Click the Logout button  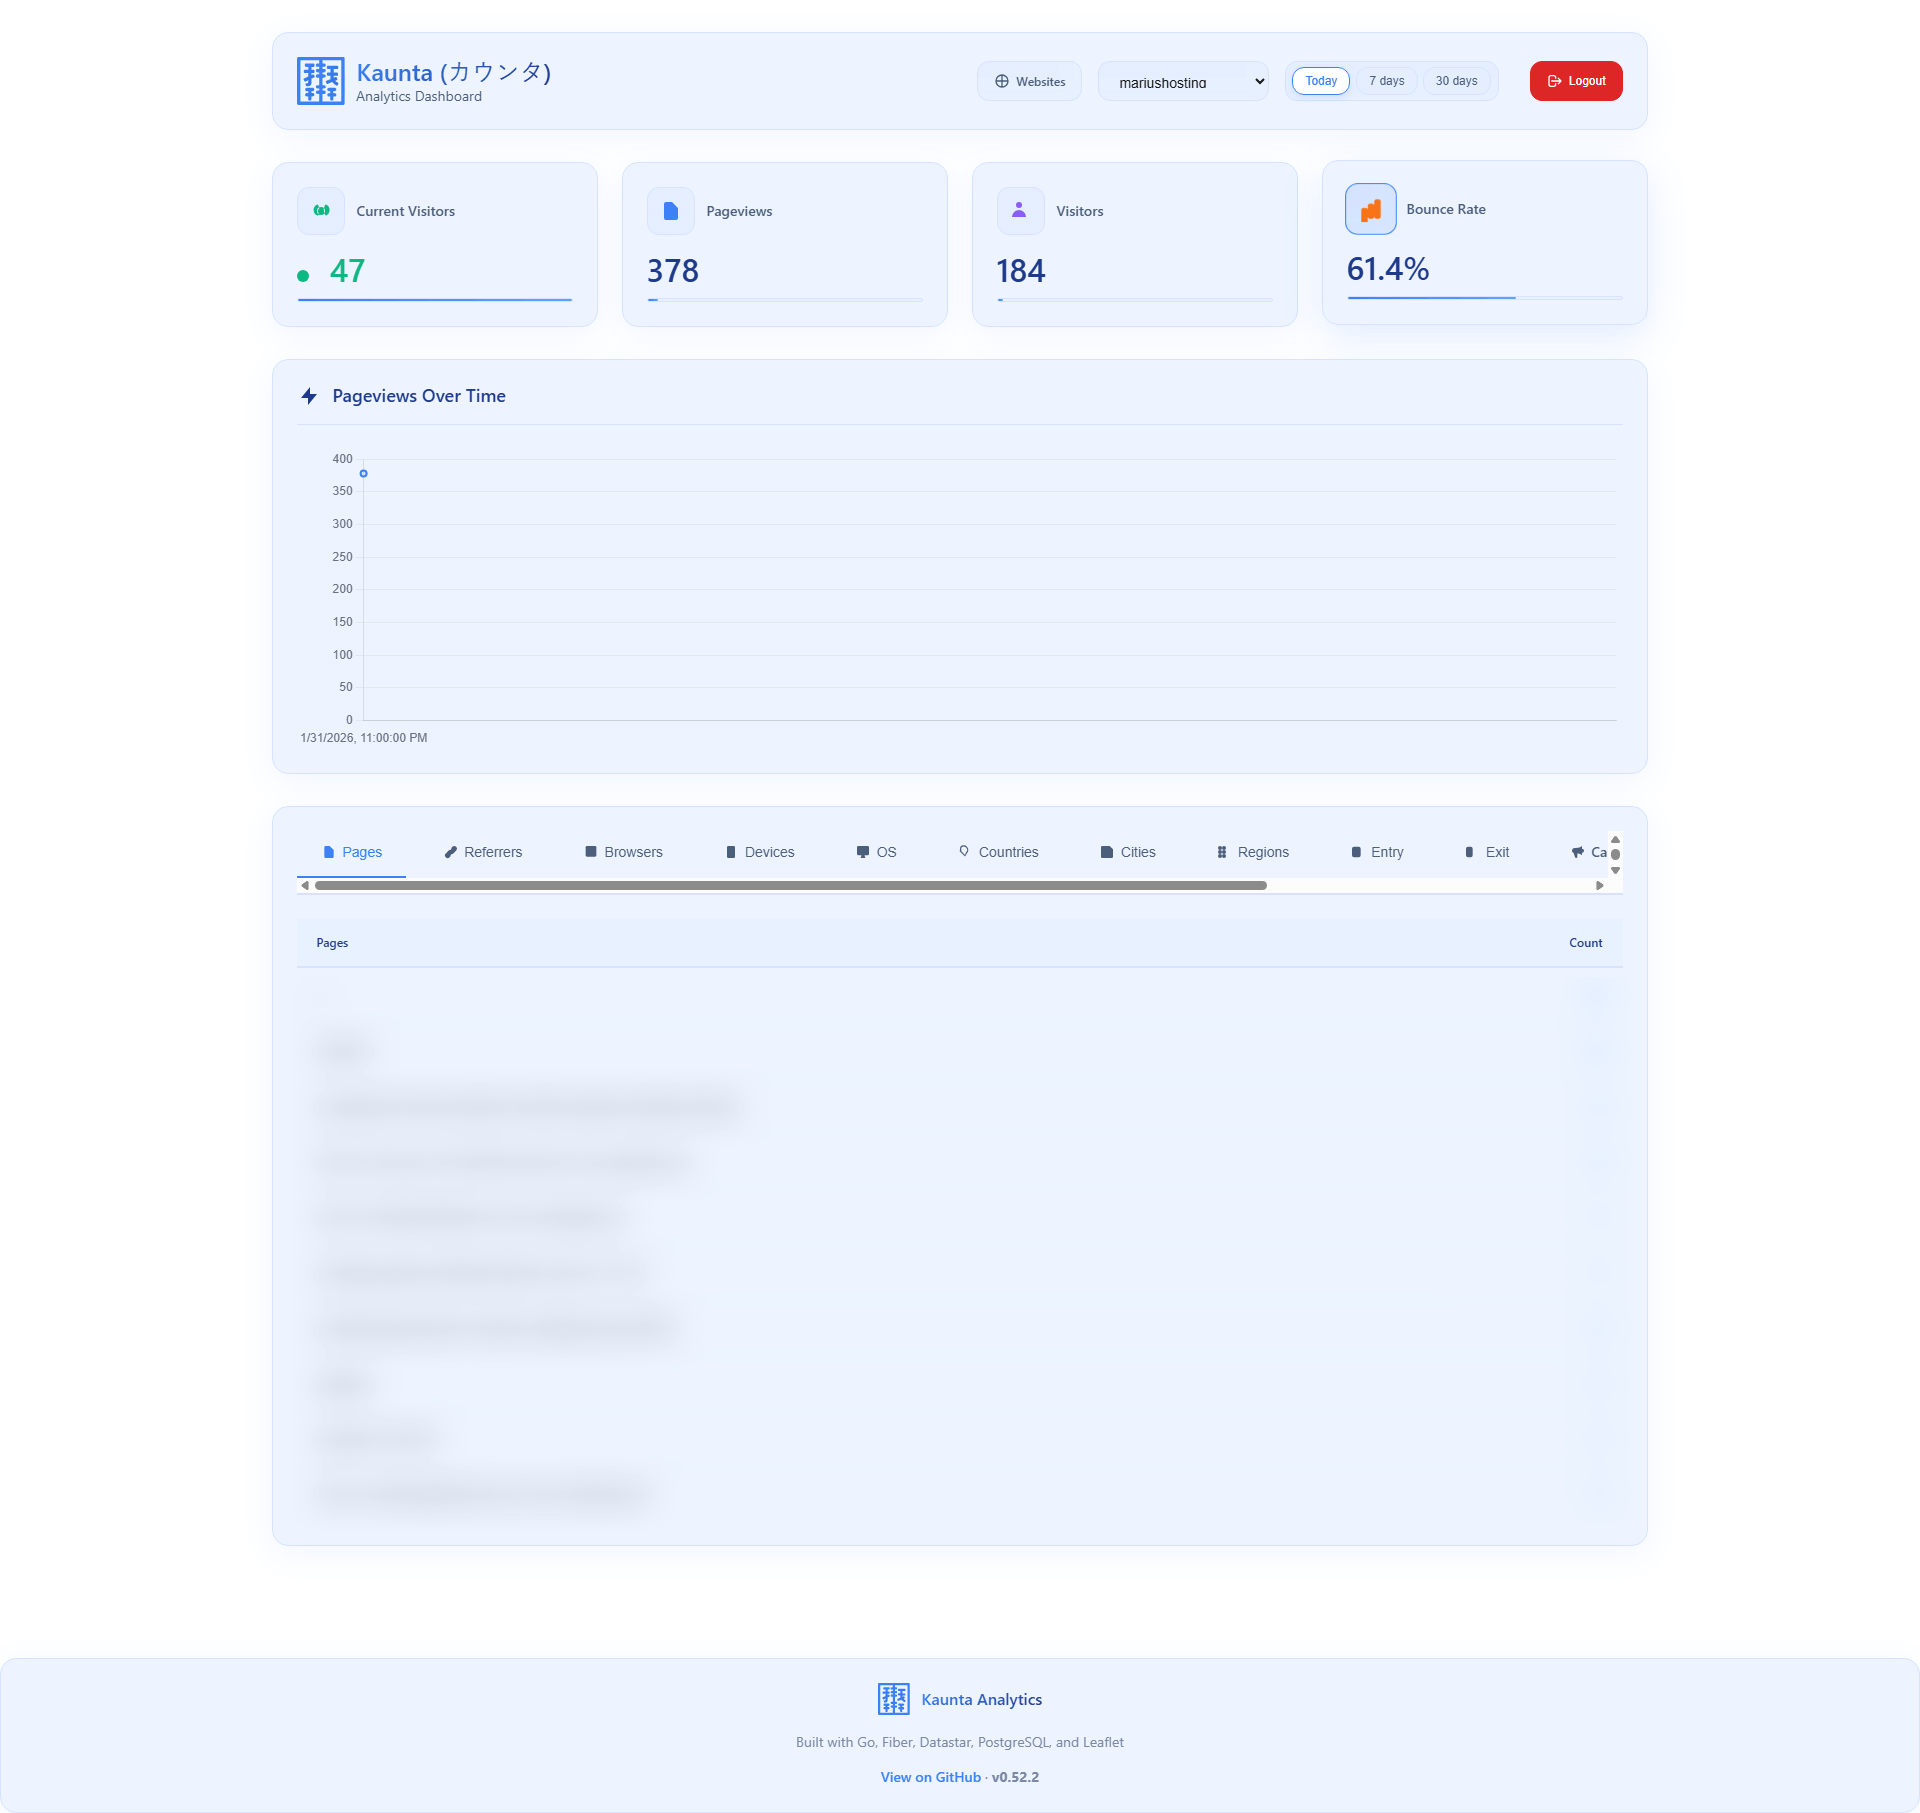(x=1575, y=80)
